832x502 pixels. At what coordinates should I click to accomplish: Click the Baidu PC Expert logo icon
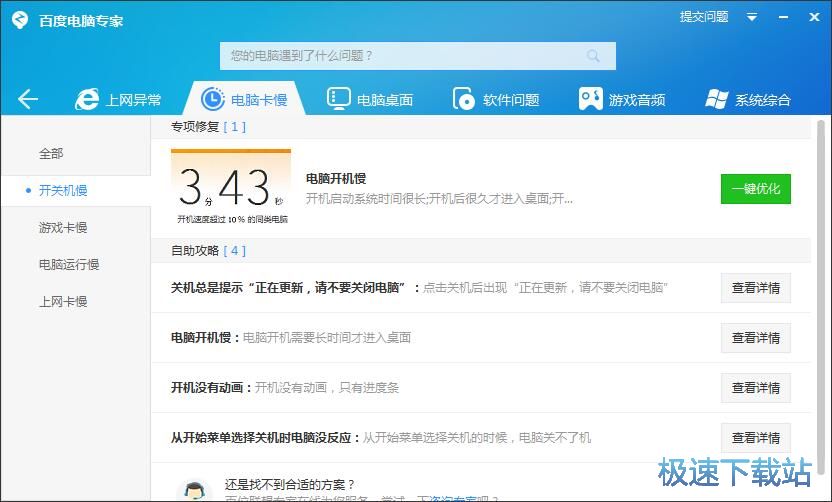pyautogui.click(x=20, y=21)
